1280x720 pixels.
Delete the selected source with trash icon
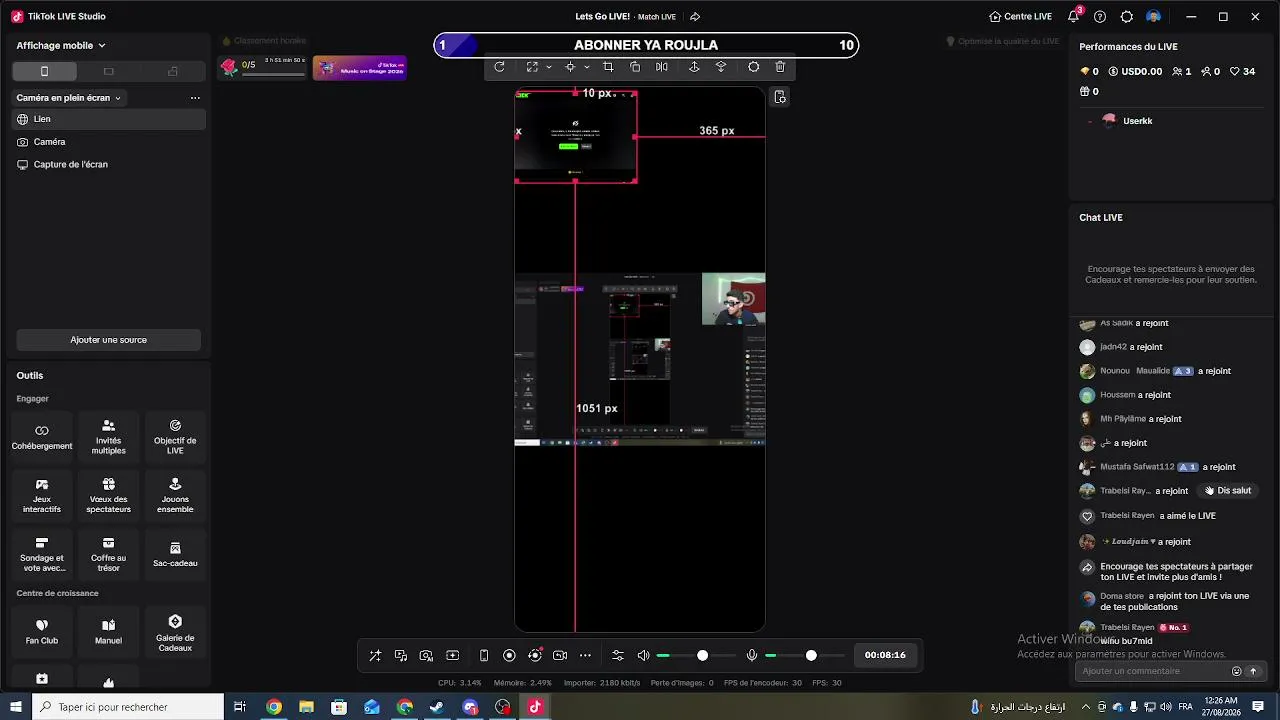(x=781, y=67)
